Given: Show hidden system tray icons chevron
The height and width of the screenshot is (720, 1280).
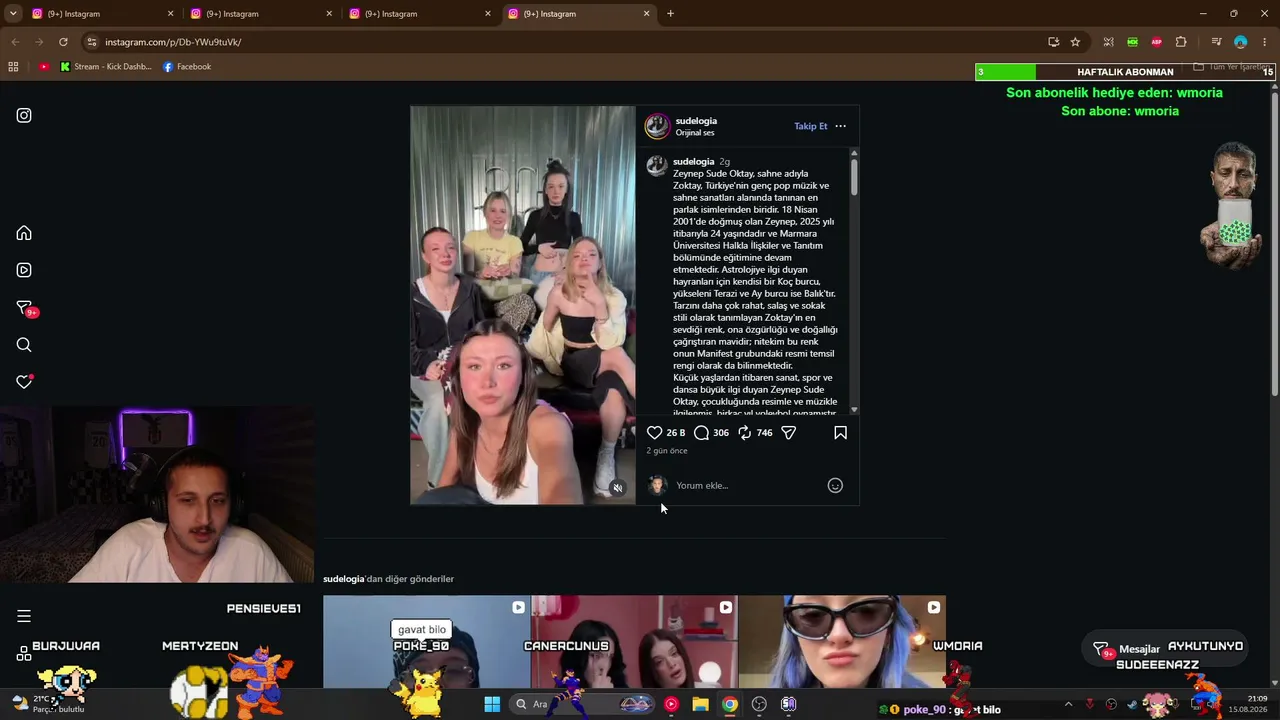Looking at the screenshot, I should (1068, 704).
